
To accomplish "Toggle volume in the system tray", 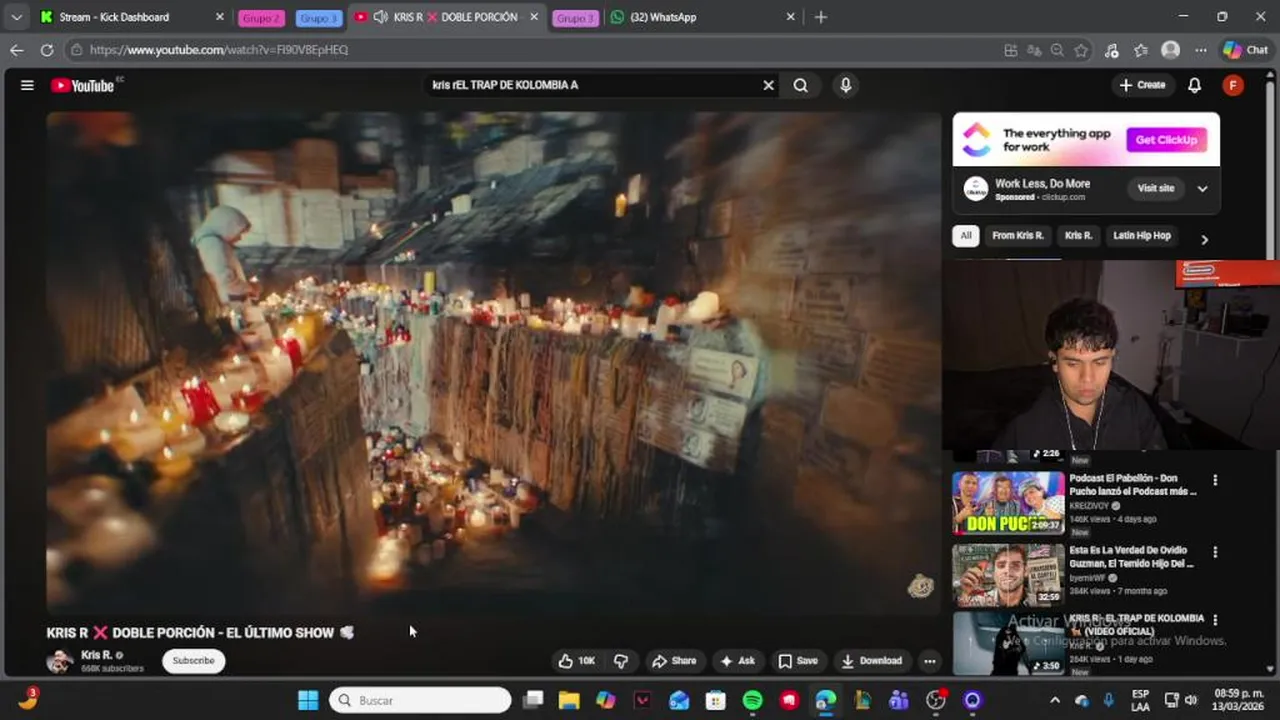I will 1190,701.
